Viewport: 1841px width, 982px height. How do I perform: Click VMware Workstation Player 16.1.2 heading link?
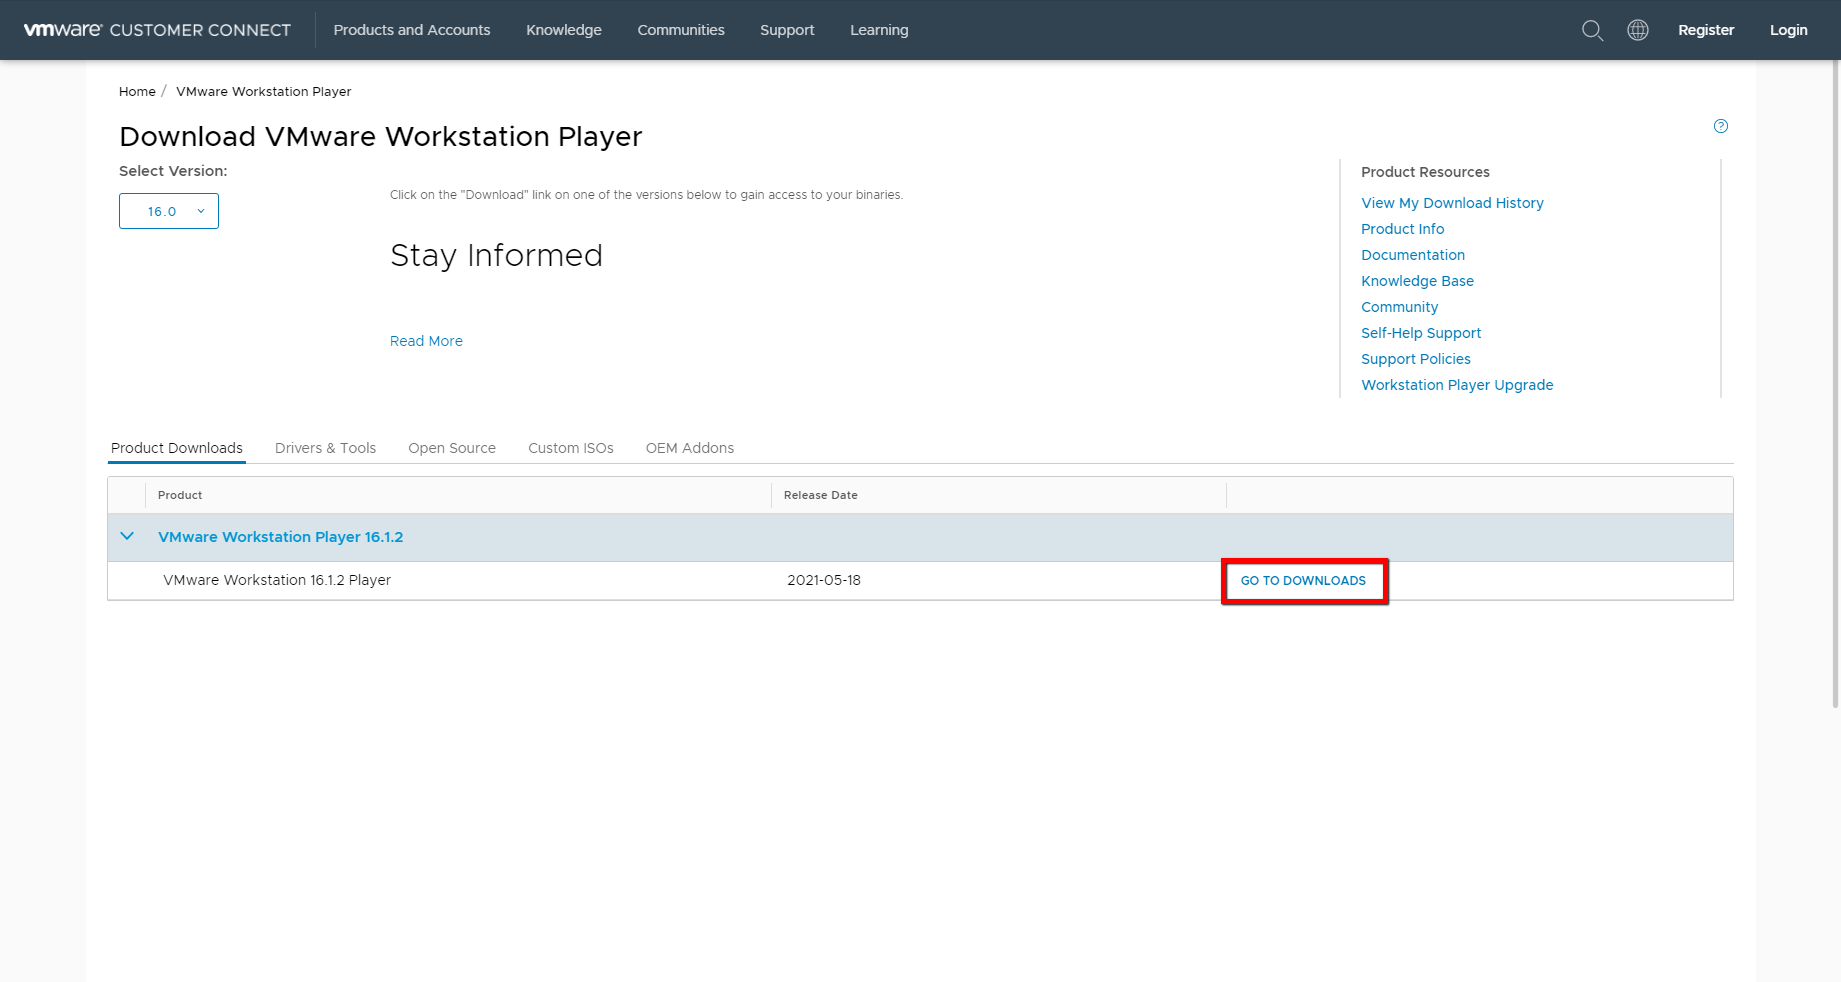281,537
